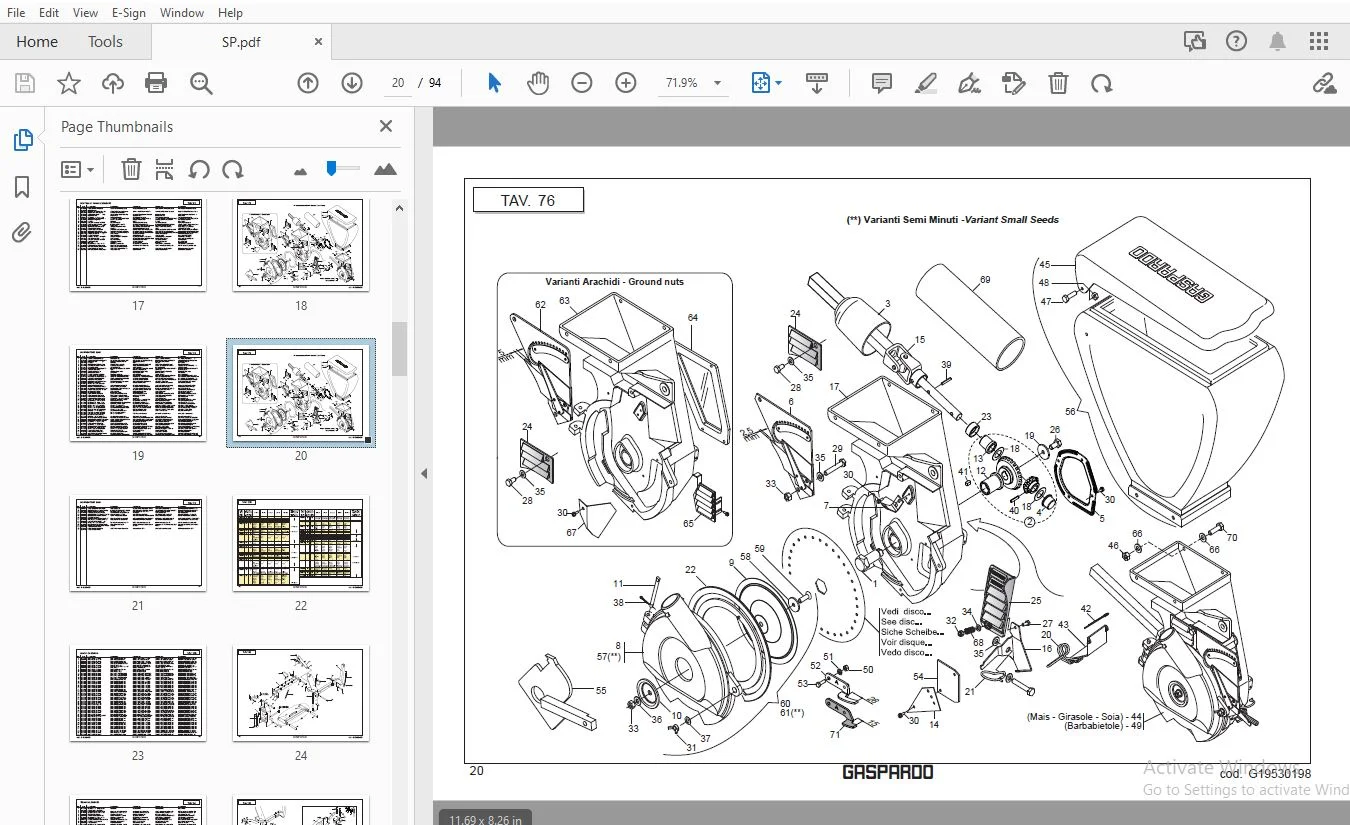This screenshot has height=825, width=1350.
Task: Click the edit page stamp tool
Action: click(1014, 83)
